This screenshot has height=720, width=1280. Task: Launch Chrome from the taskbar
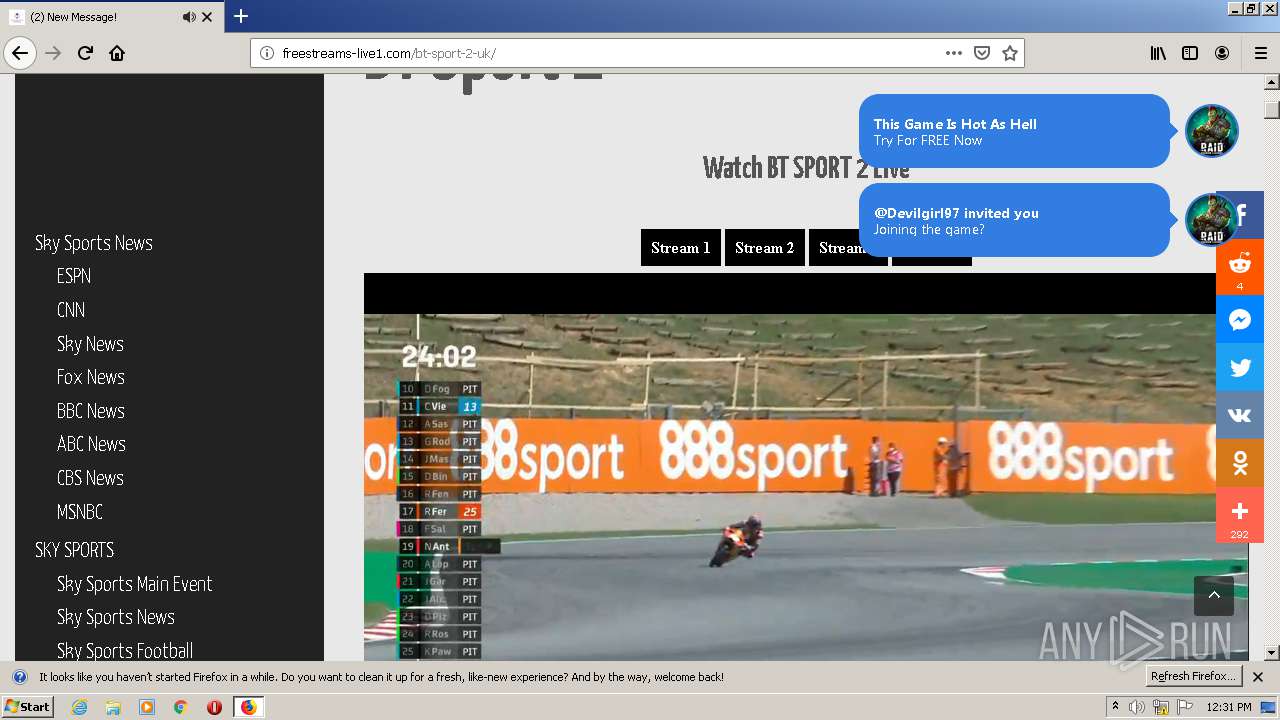(180, 707)
